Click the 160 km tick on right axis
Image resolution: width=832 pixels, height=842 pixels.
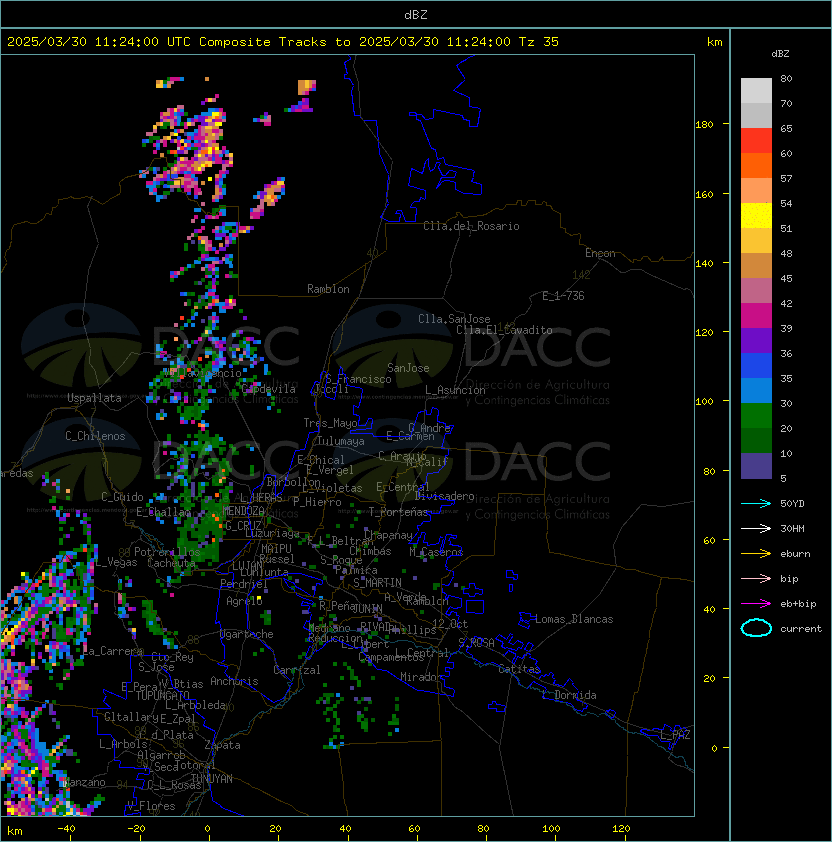704,194
